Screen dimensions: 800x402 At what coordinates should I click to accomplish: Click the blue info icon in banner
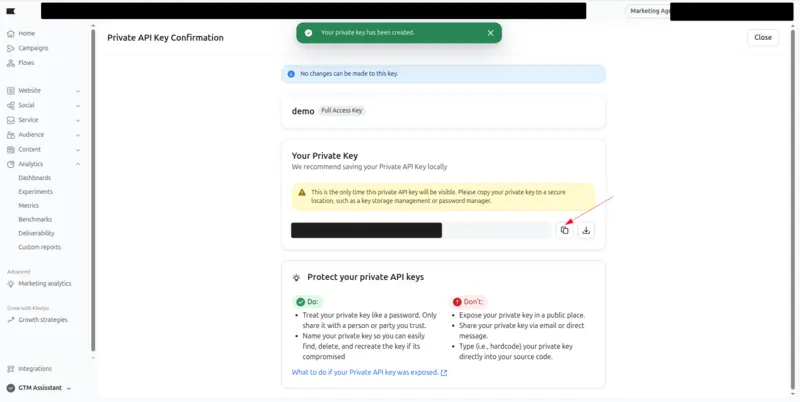[x=291, y=73]
